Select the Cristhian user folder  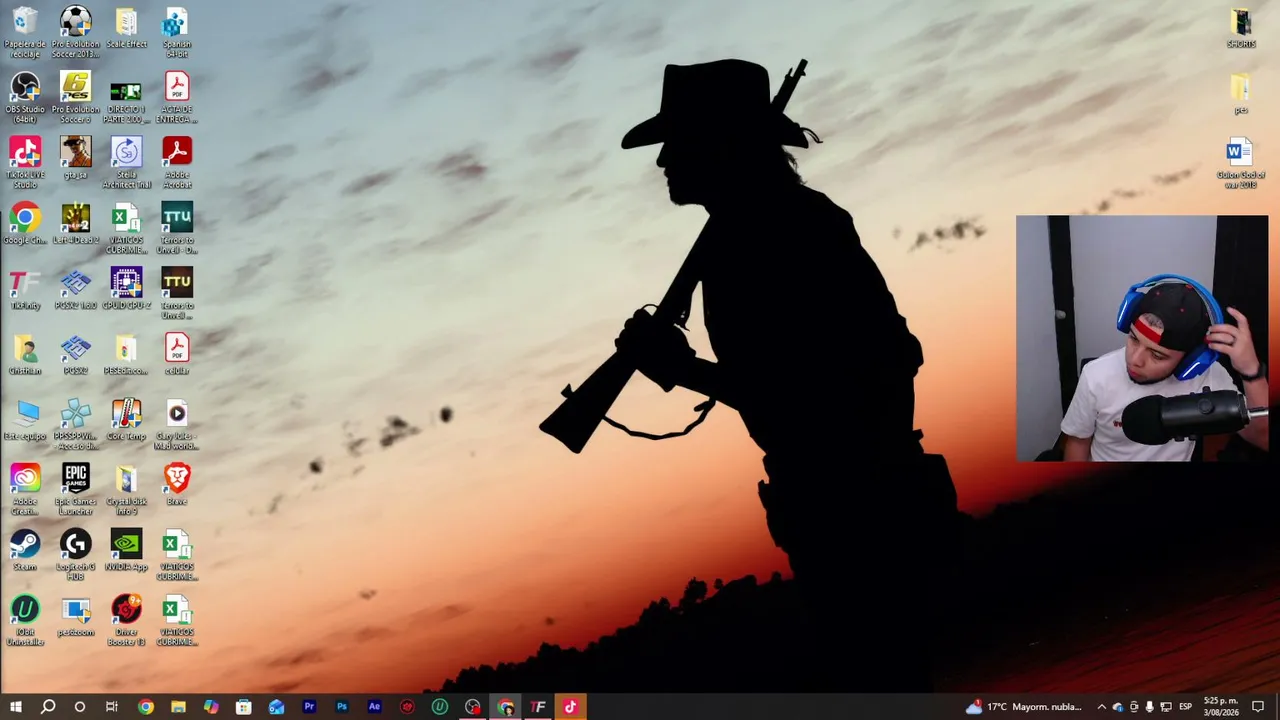[25, 354]
